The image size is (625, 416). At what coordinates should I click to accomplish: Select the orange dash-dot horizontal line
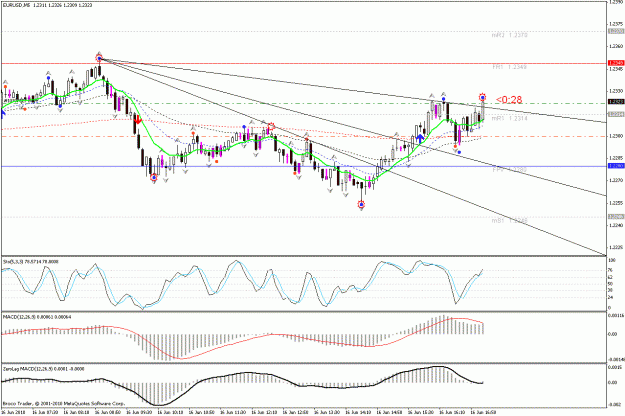click(303, 136)
